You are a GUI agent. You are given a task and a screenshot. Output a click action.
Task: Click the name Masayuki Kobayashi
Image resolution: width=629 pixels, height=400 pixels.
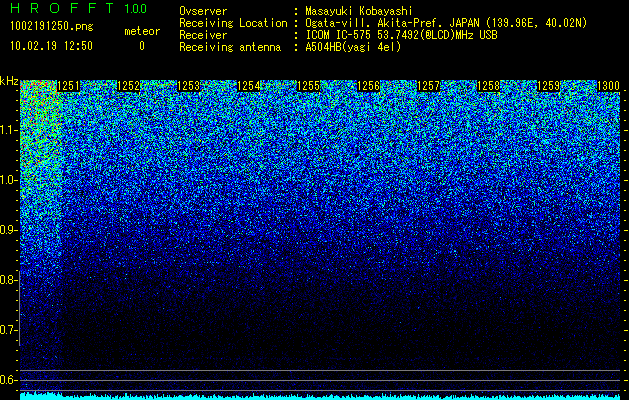coord(359,11)
